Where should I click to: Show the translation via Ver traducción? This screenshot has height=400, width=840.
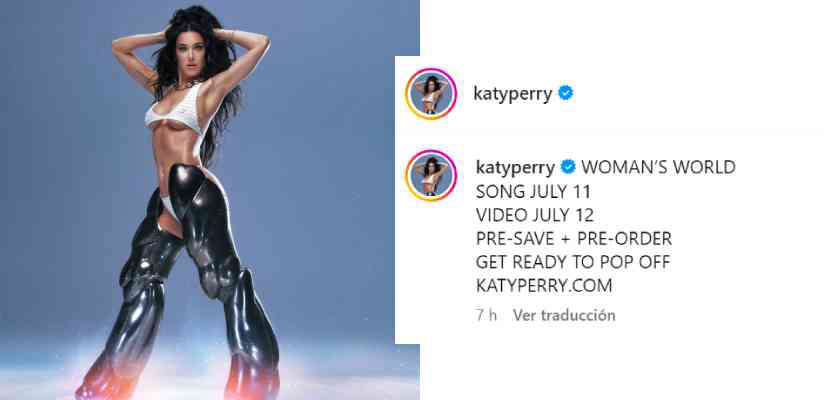tap(564, 315)
